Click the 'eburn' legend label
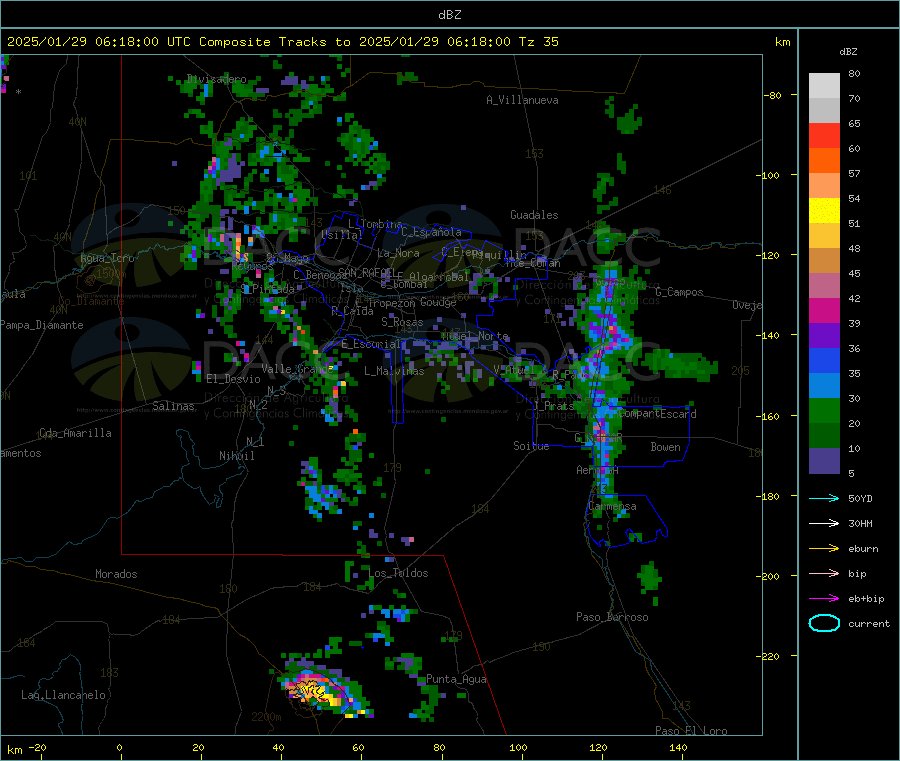 pyautogui.click(x=863, y=549)
